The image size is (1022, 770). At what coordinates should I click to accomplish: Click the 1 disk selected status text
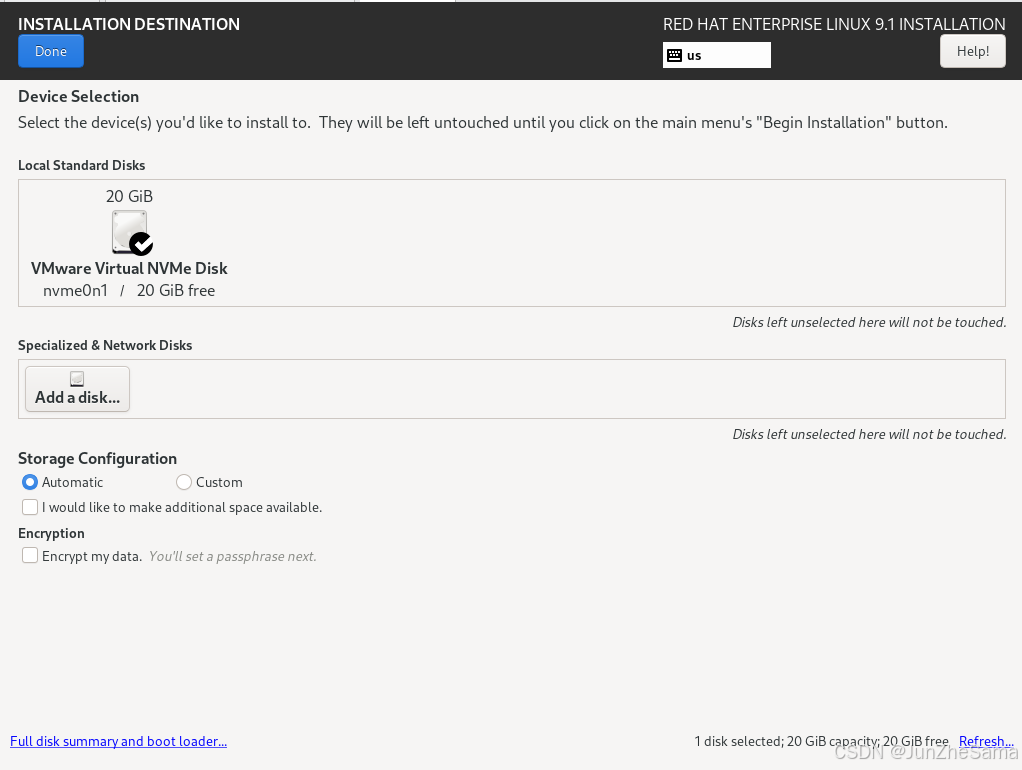pos(821,741)
